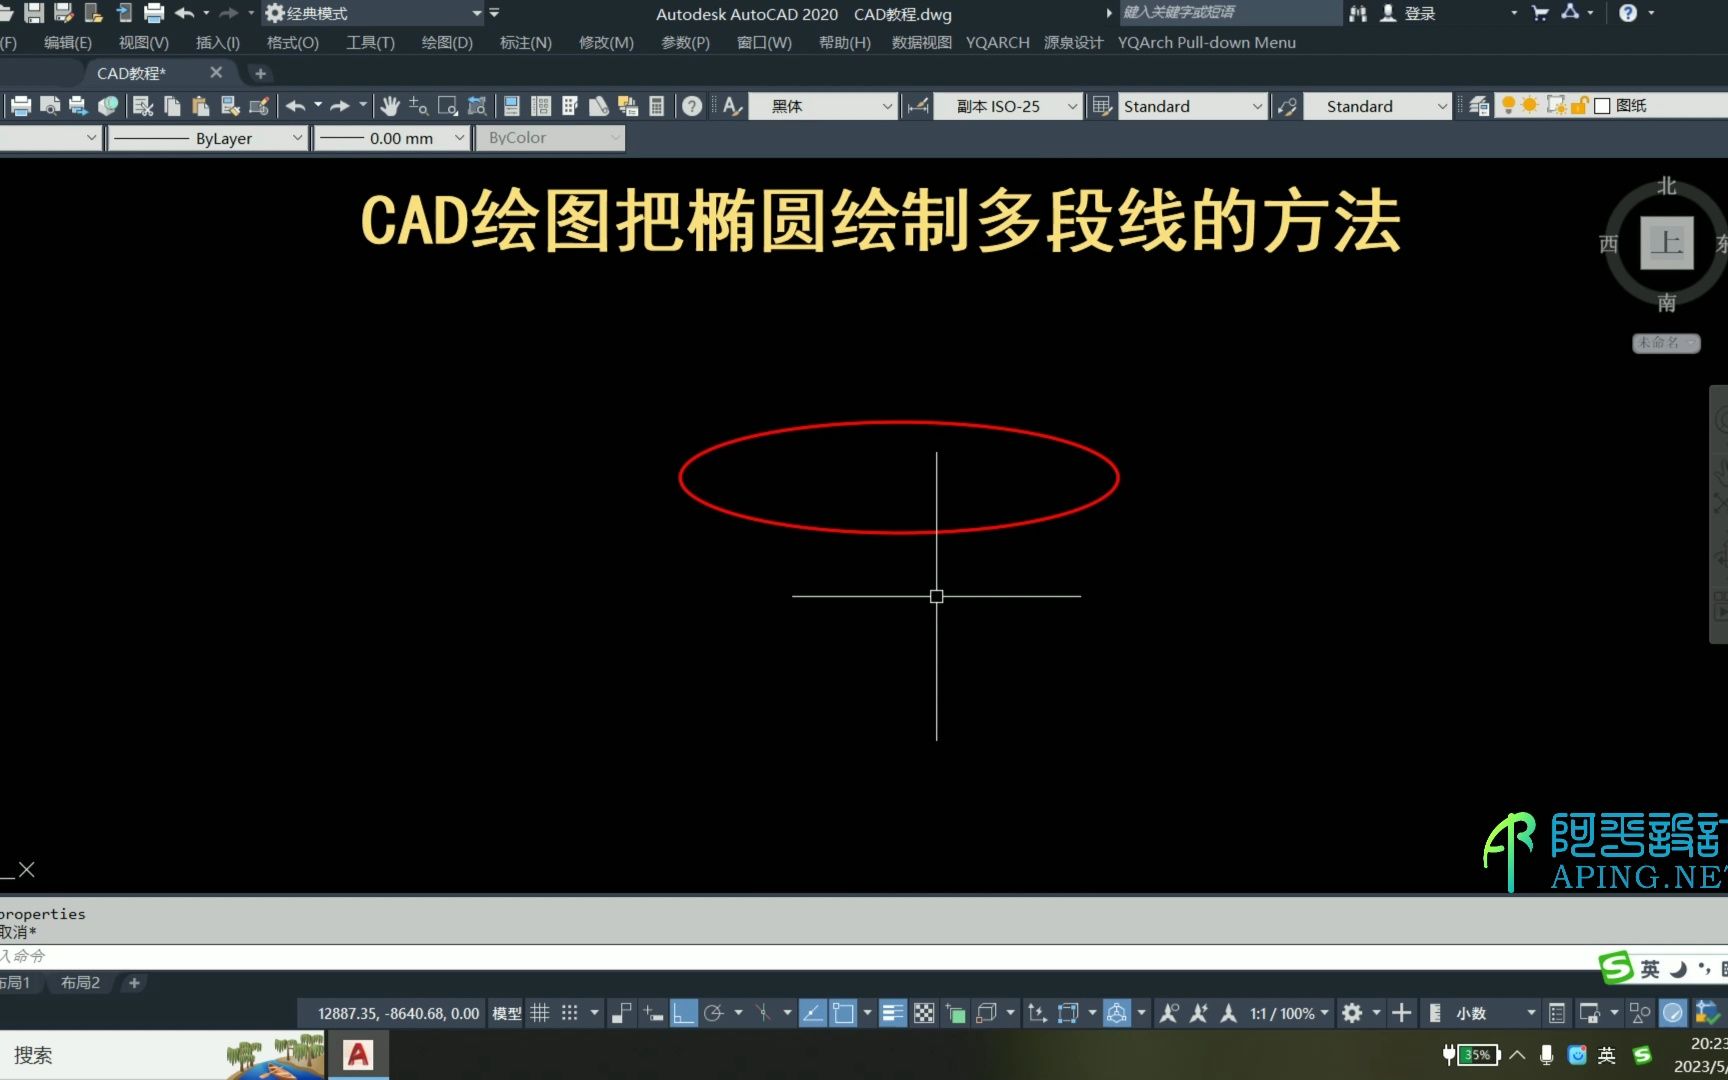The width and height of the screenshot is (1728, 1080).
Task: Click the Match Properties brush icon
Action: click(x=230, y=106)
